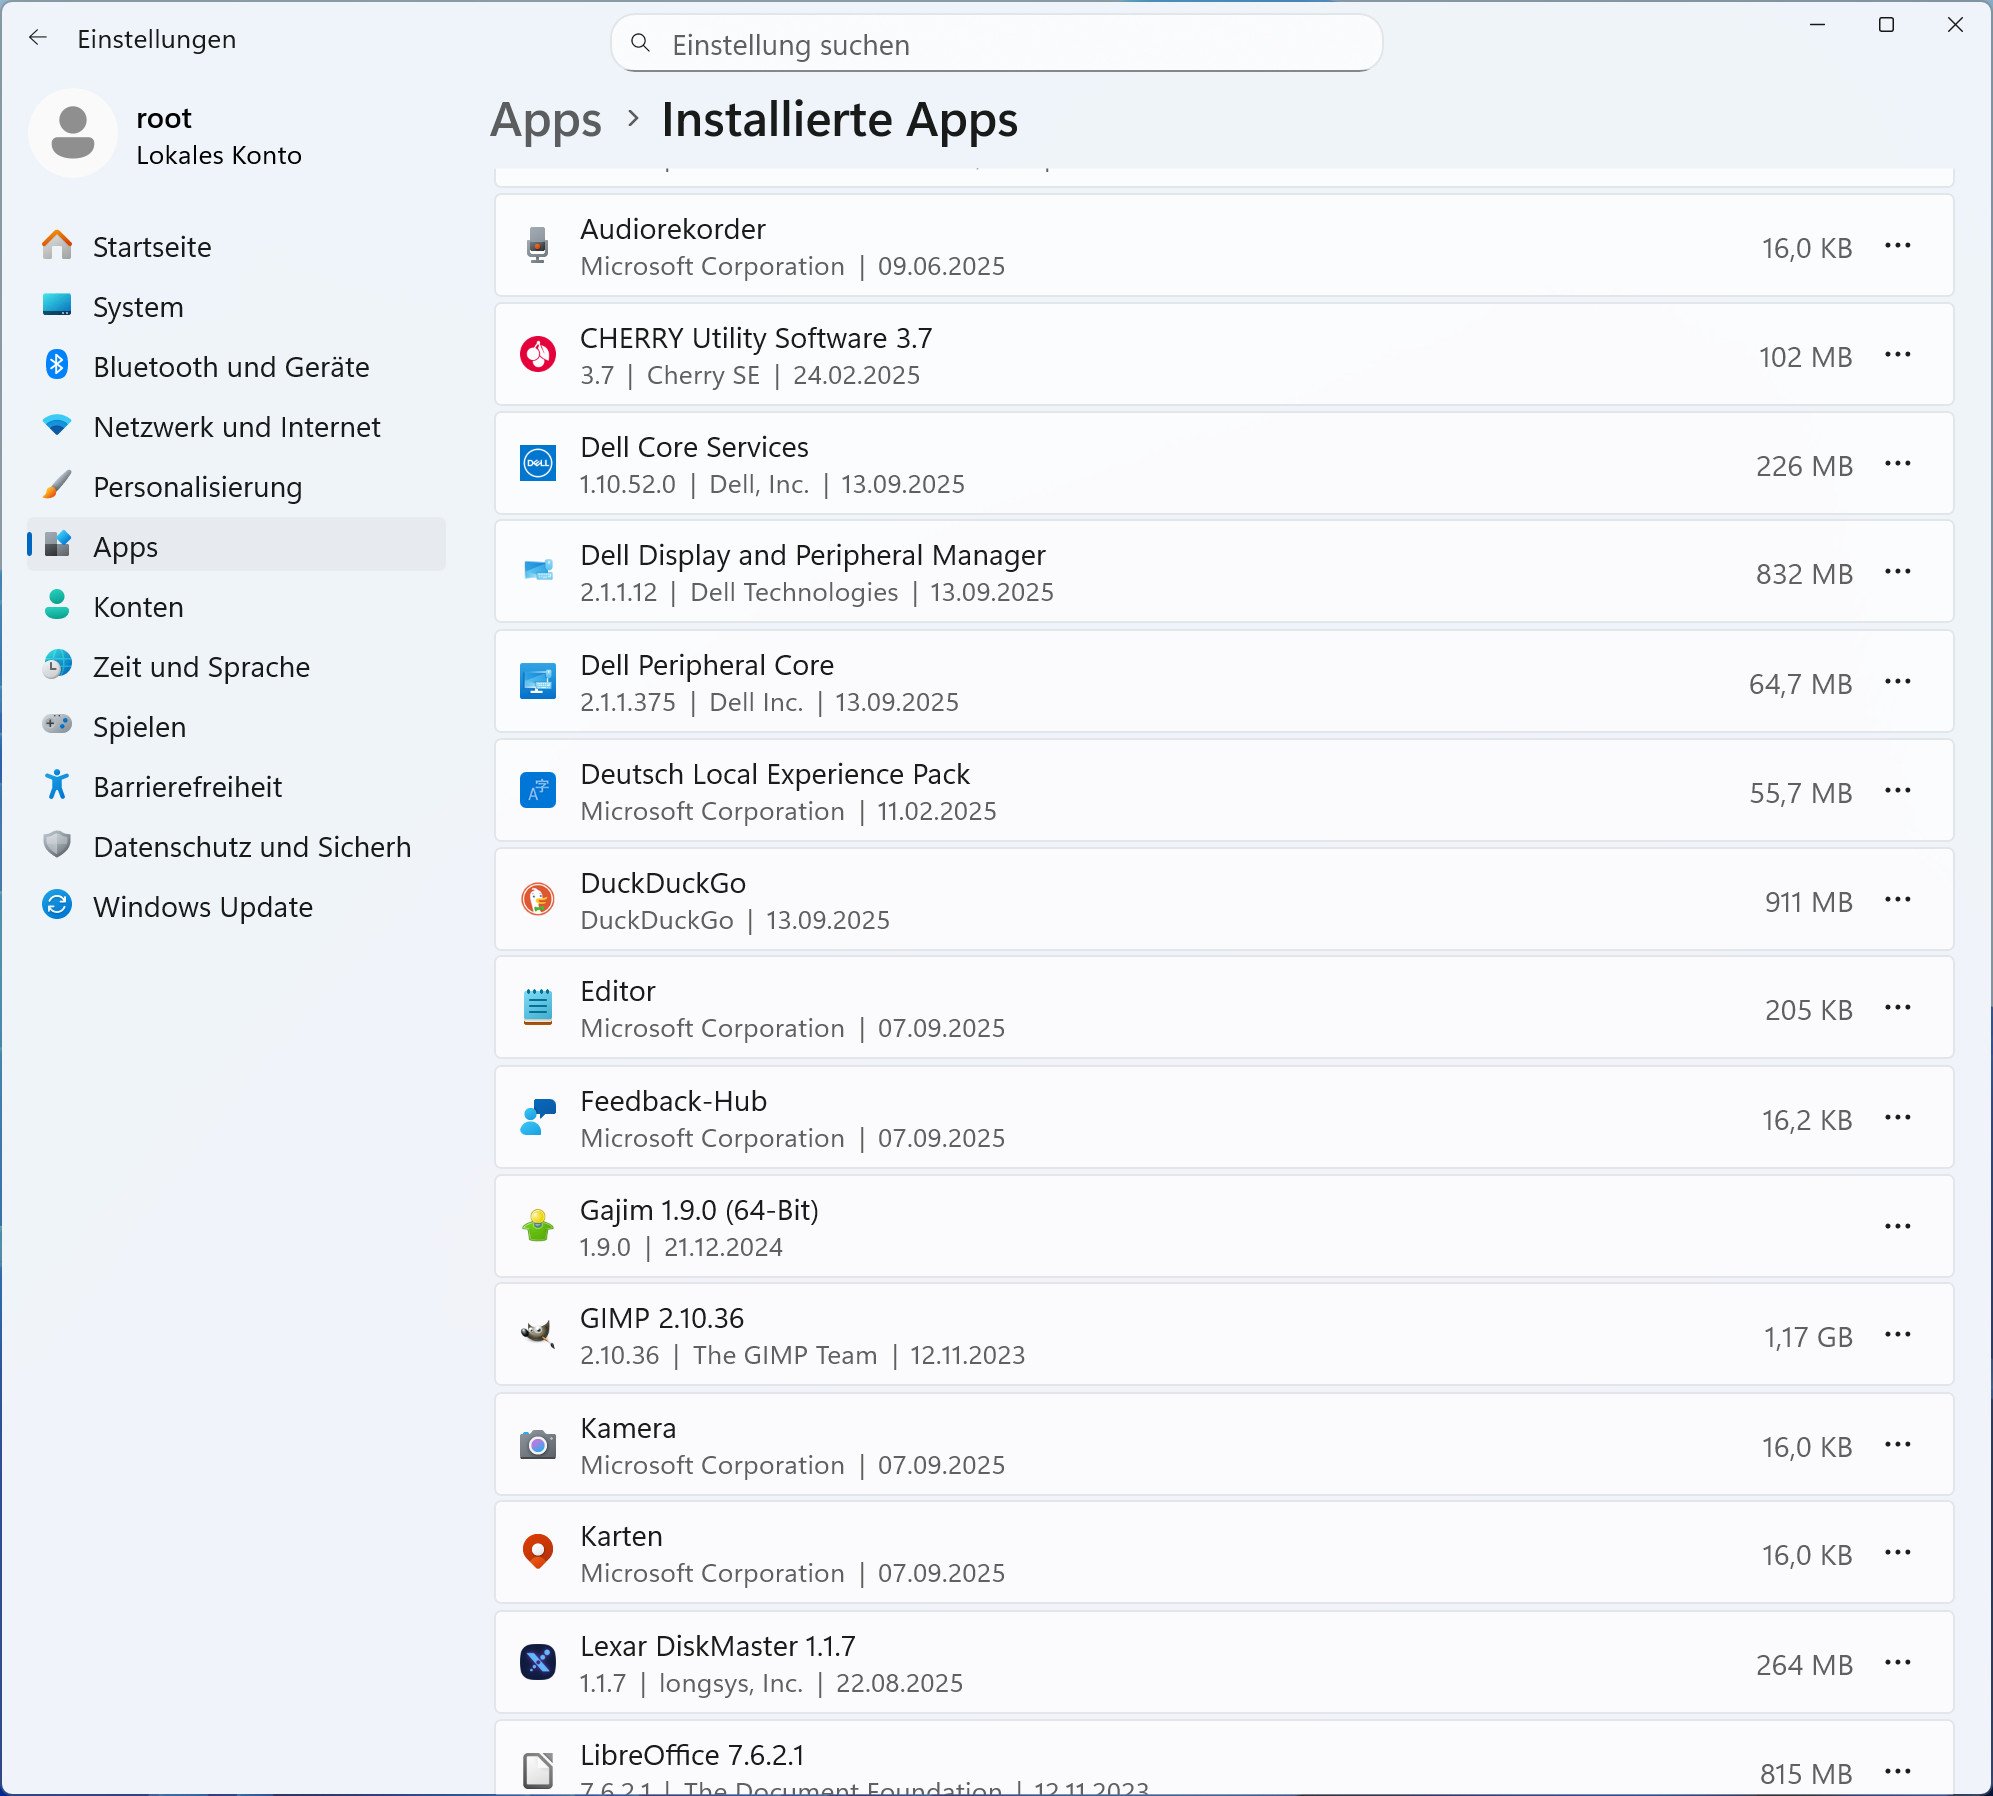Open more options for Audiorekorder
The width and height of the screenshot is (1993, 1796).
[1897, 246]
